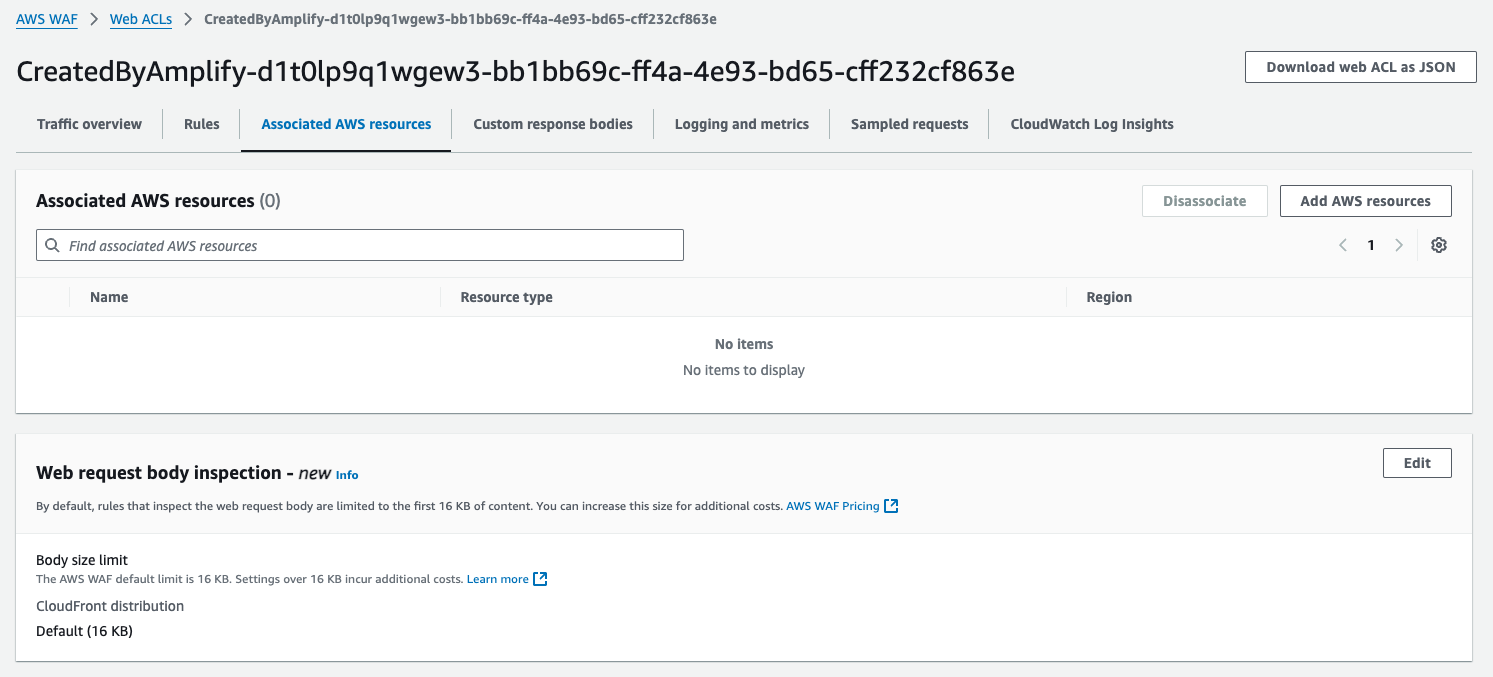
Task: View the Logging and metrics tab
Action: click(741, 124)
